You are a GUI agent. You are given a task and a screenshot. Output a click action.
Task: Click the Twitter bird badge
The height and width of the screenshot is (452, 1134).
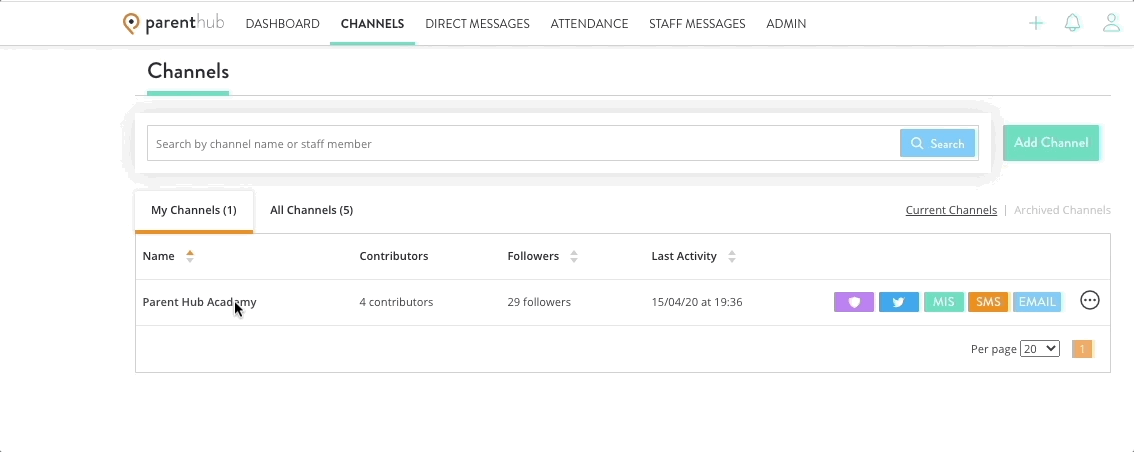point(899,302)
